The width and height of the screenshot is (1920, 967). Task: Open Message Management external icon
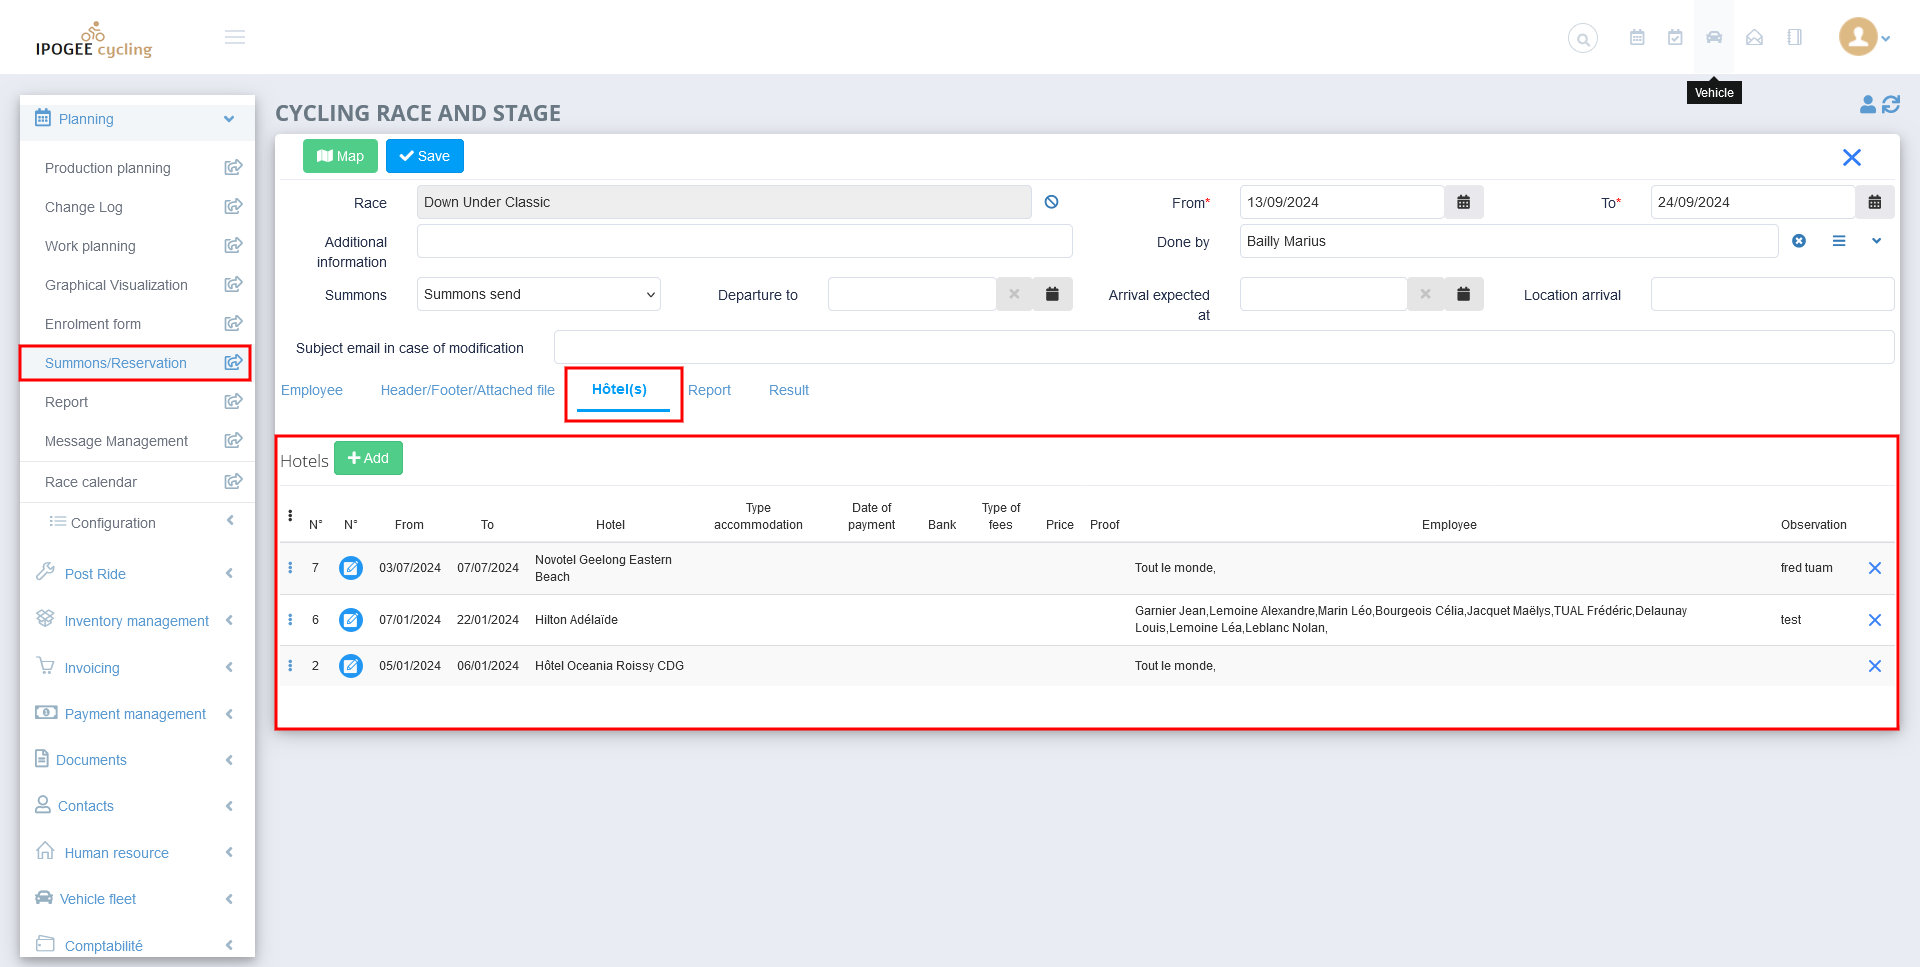click(x=233, y=440)
